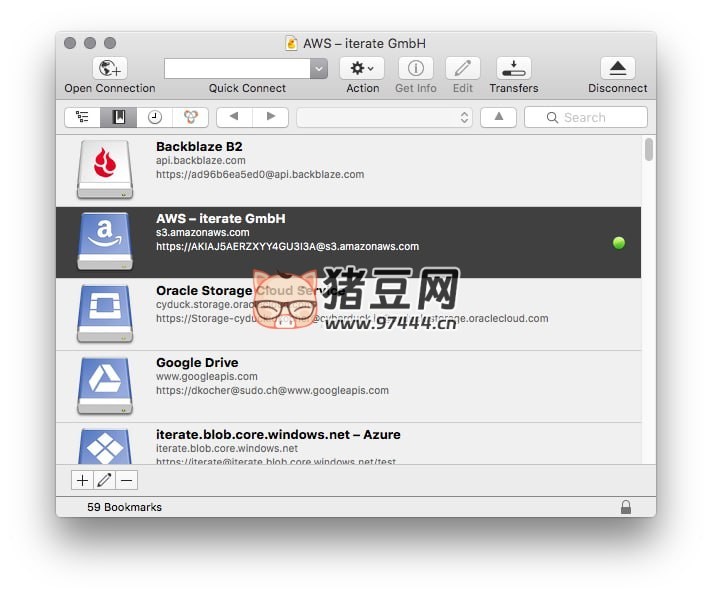Image resolution: width=712 pixels, height=597 pixels.
Task: Click the Open Connection globe icon
Action: click(110, 69)
